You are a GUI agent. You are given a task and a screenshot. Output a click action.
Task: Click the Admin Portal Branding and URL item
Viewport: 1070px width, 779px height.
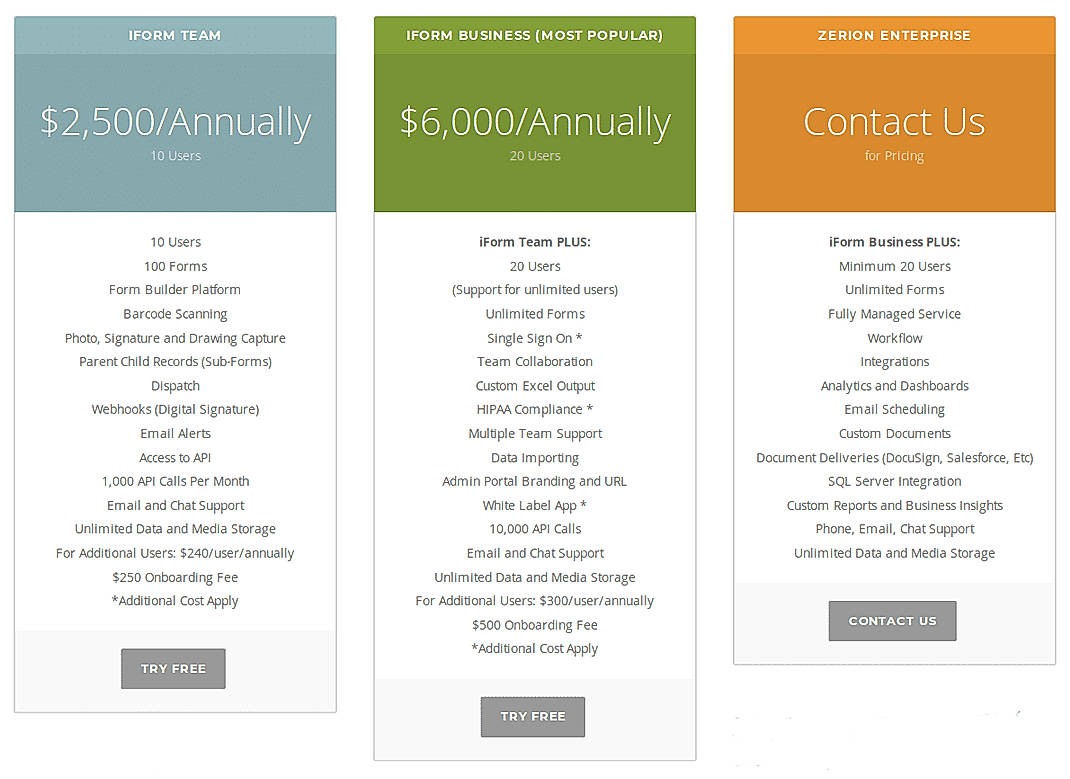(x=534, y=481)
